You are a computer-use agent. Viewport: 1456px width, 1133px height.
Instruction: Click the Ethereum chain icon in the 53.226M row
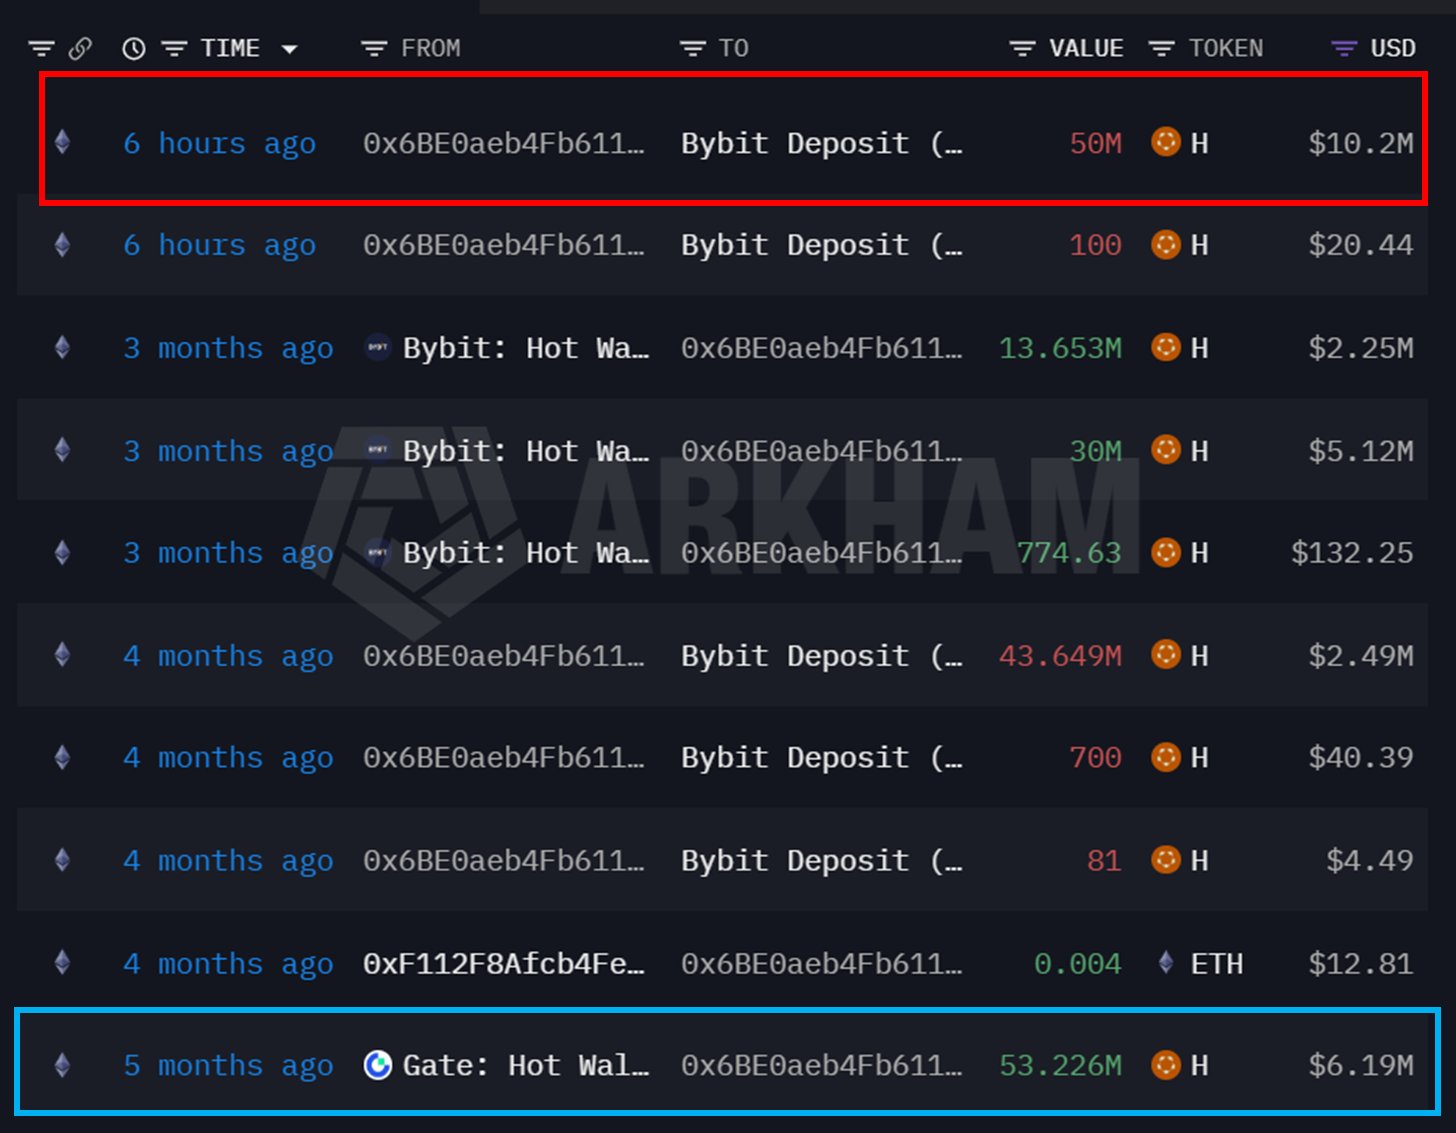(62, 1065)
